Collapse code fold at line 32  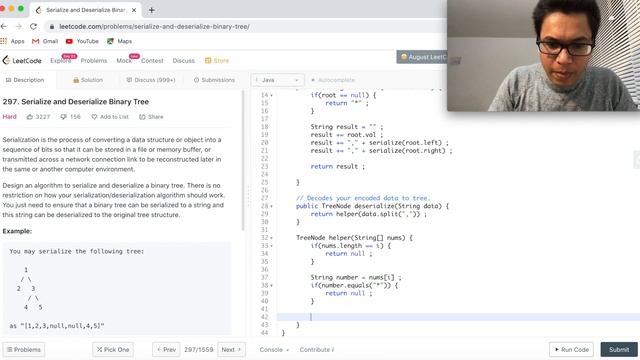click(x=272, y=238)
